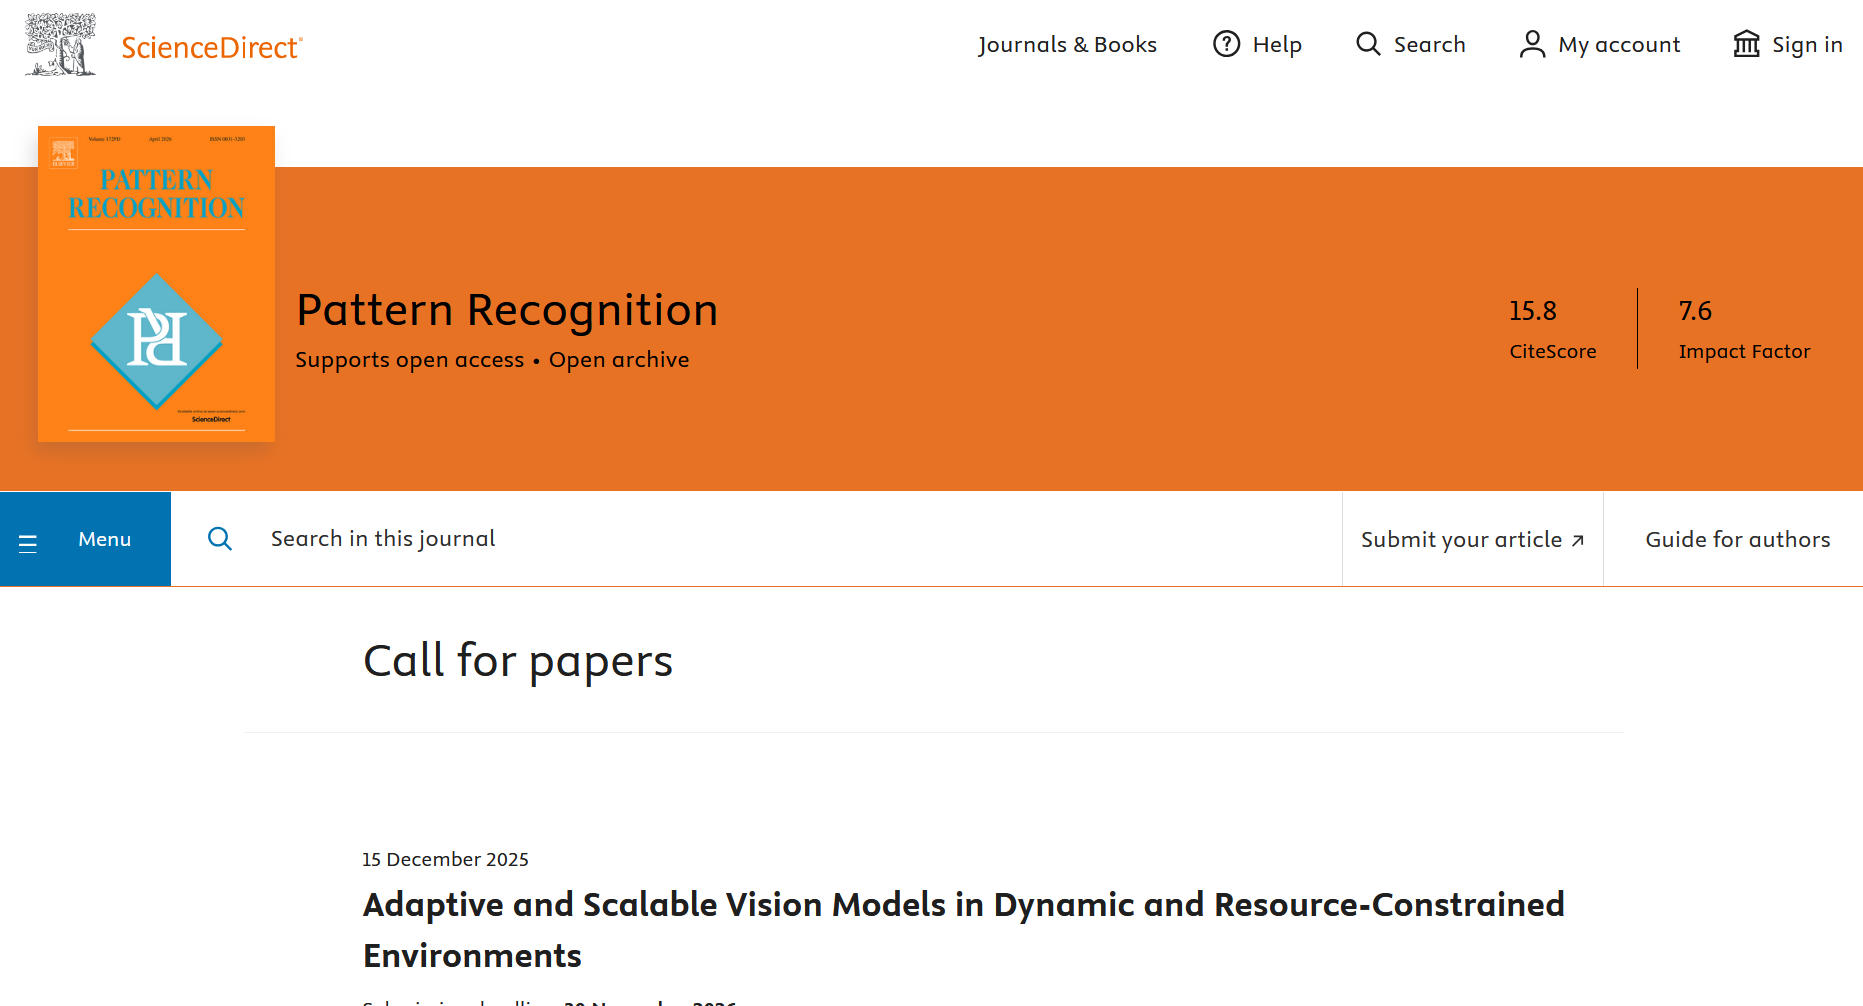The height and width of the screenshot is (1006, 1863).
Task: Click the Elsevier tree logo
Action: click(x=60, y=45)
